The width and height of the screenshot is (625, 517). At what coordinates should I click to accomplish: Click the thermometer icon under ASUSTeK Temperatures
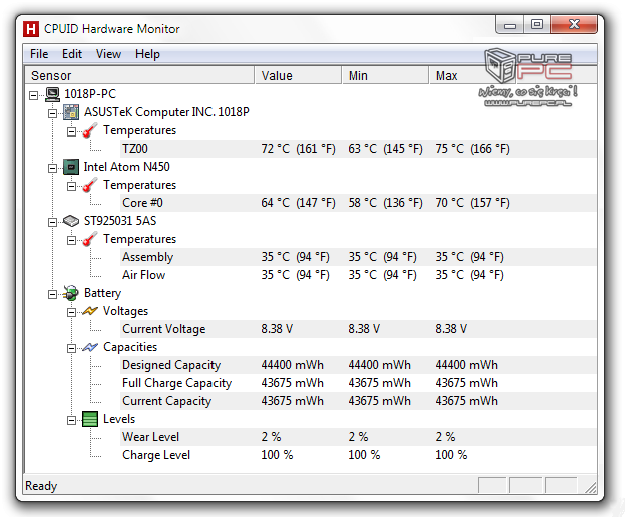[x=90, y=130]
